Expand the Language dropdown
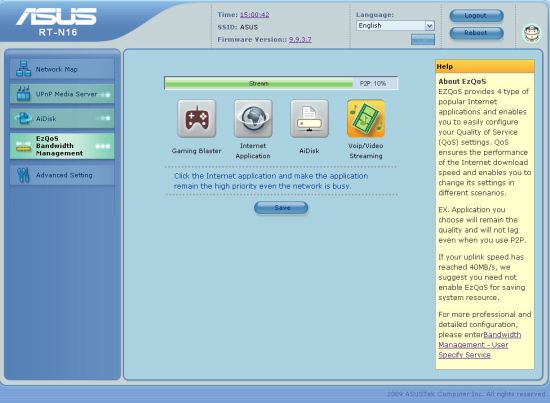Image resolution: width=550 pixels, height=403 pixels. coord(395,26)
